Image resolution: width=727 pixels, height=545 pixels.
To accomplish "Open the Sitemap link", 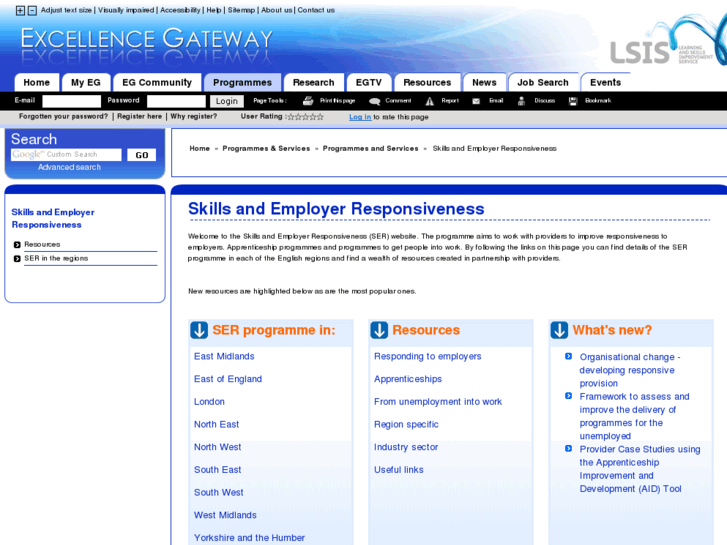I will coord(242,10).
